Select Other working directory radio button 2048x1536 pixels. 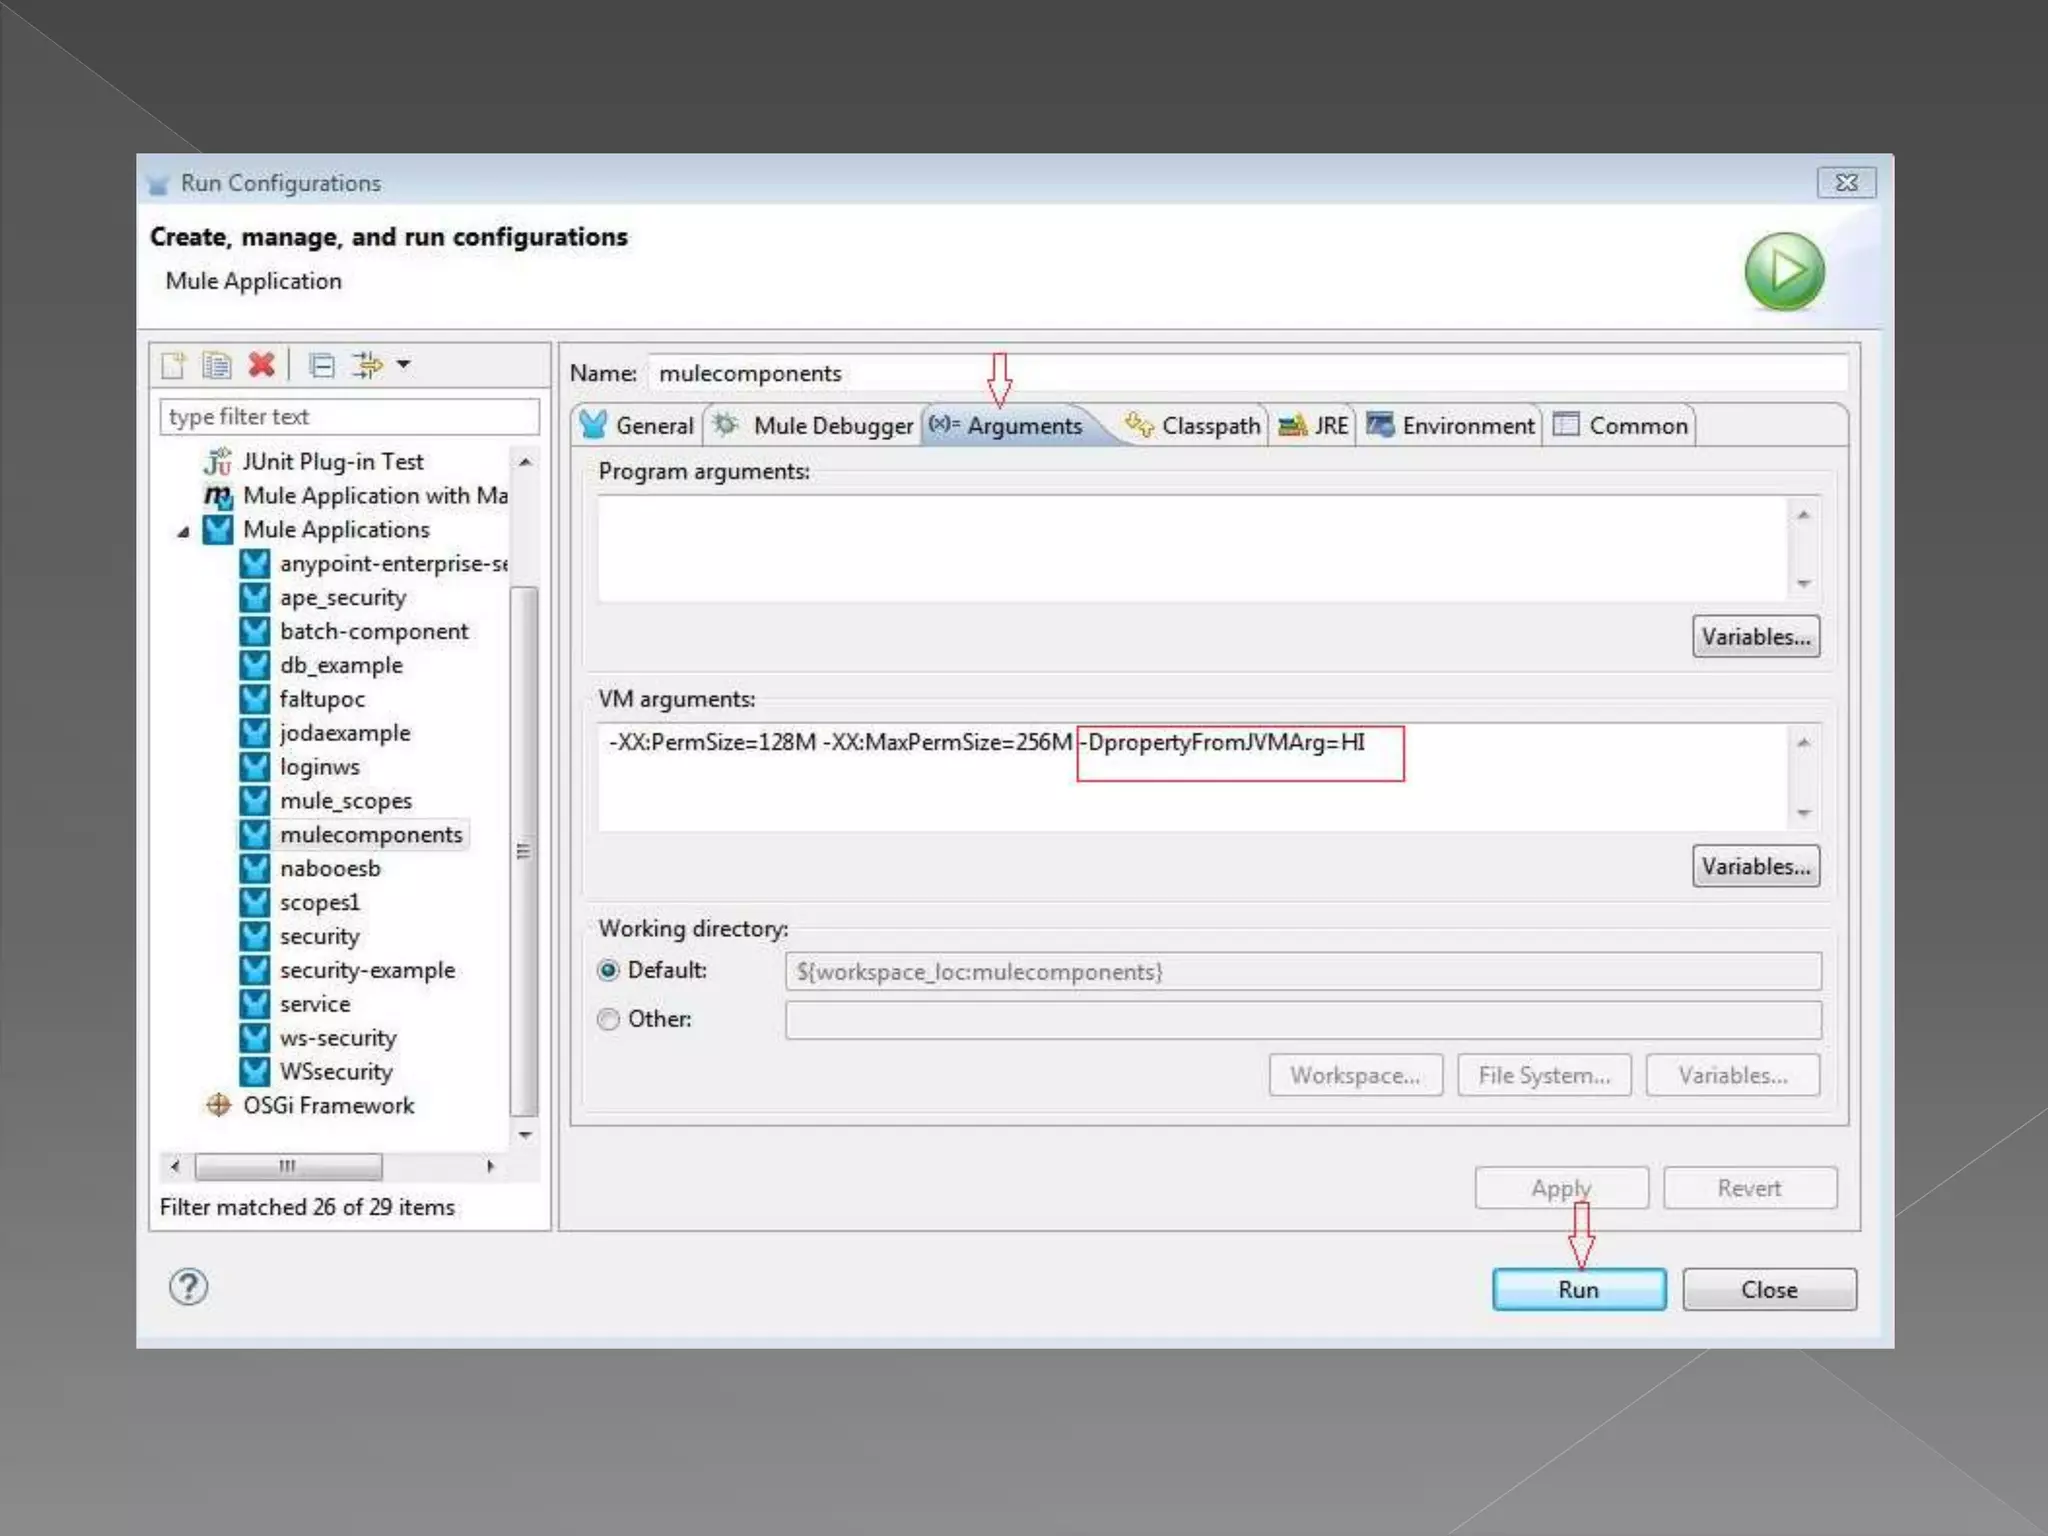[x=608, y=1019]
